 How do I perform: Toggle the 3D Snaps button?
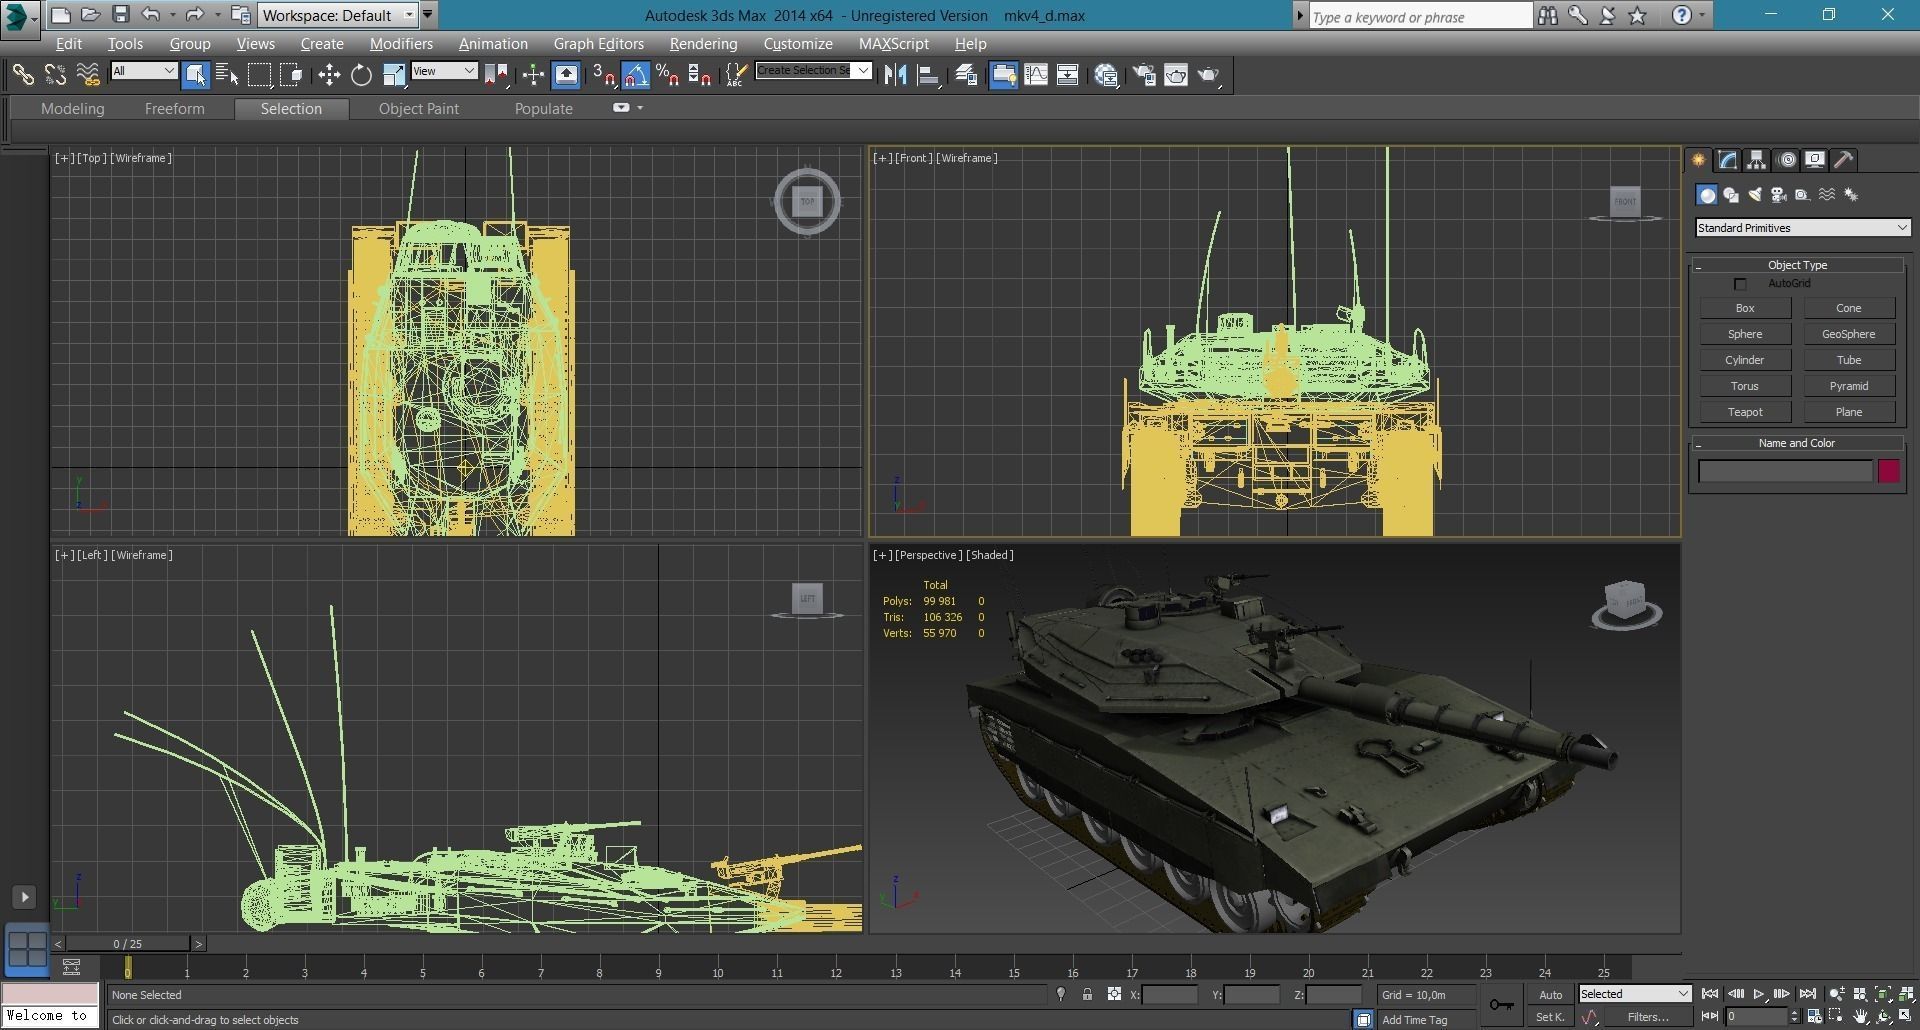point(604,75)
